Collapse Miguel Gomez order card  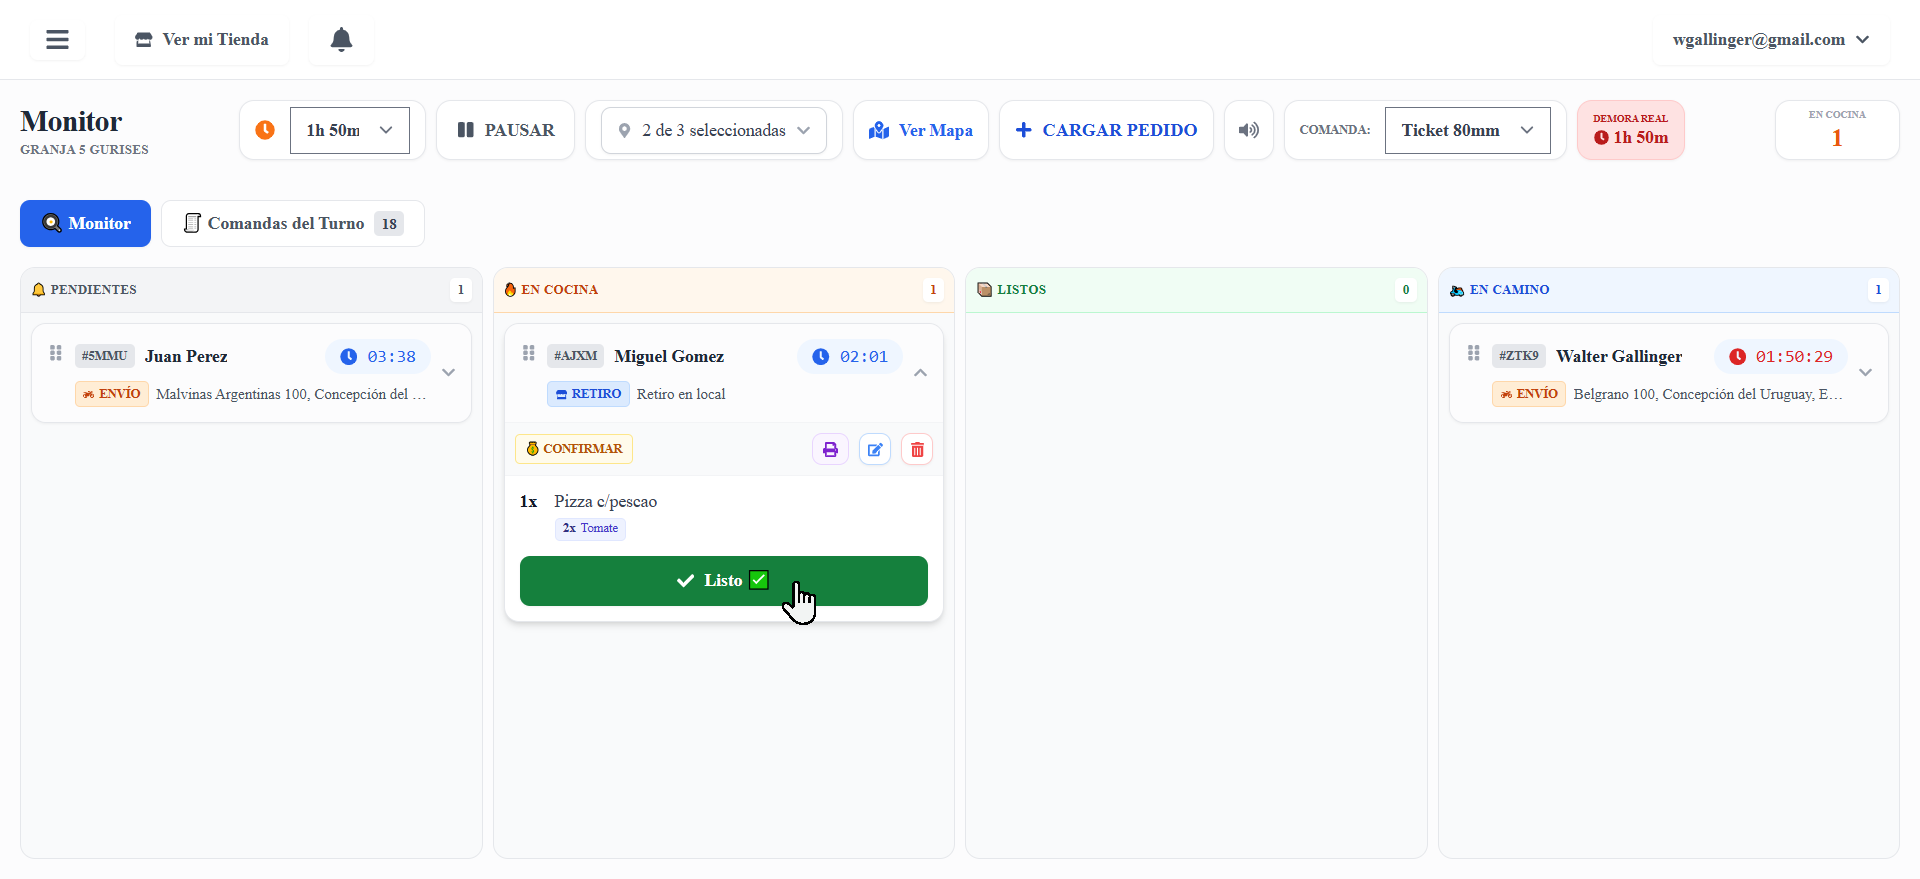pyautogui.click(x=920, y=373)
